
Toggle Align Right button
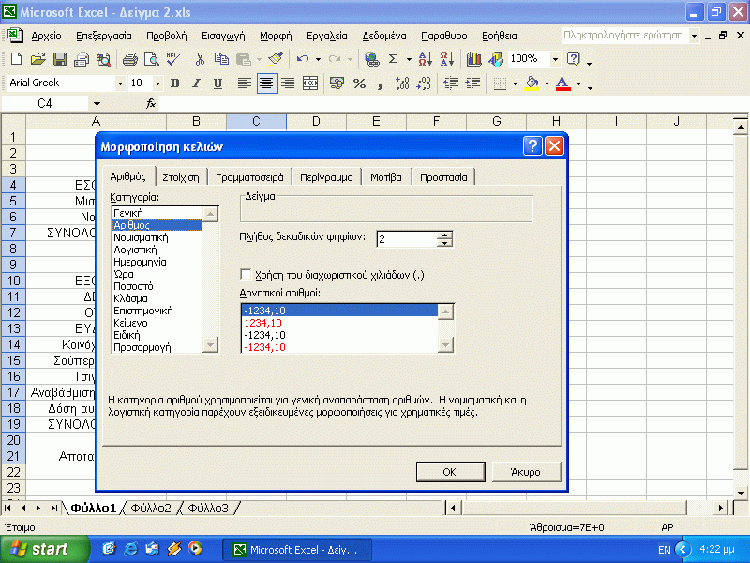click(x=287, y=84)
